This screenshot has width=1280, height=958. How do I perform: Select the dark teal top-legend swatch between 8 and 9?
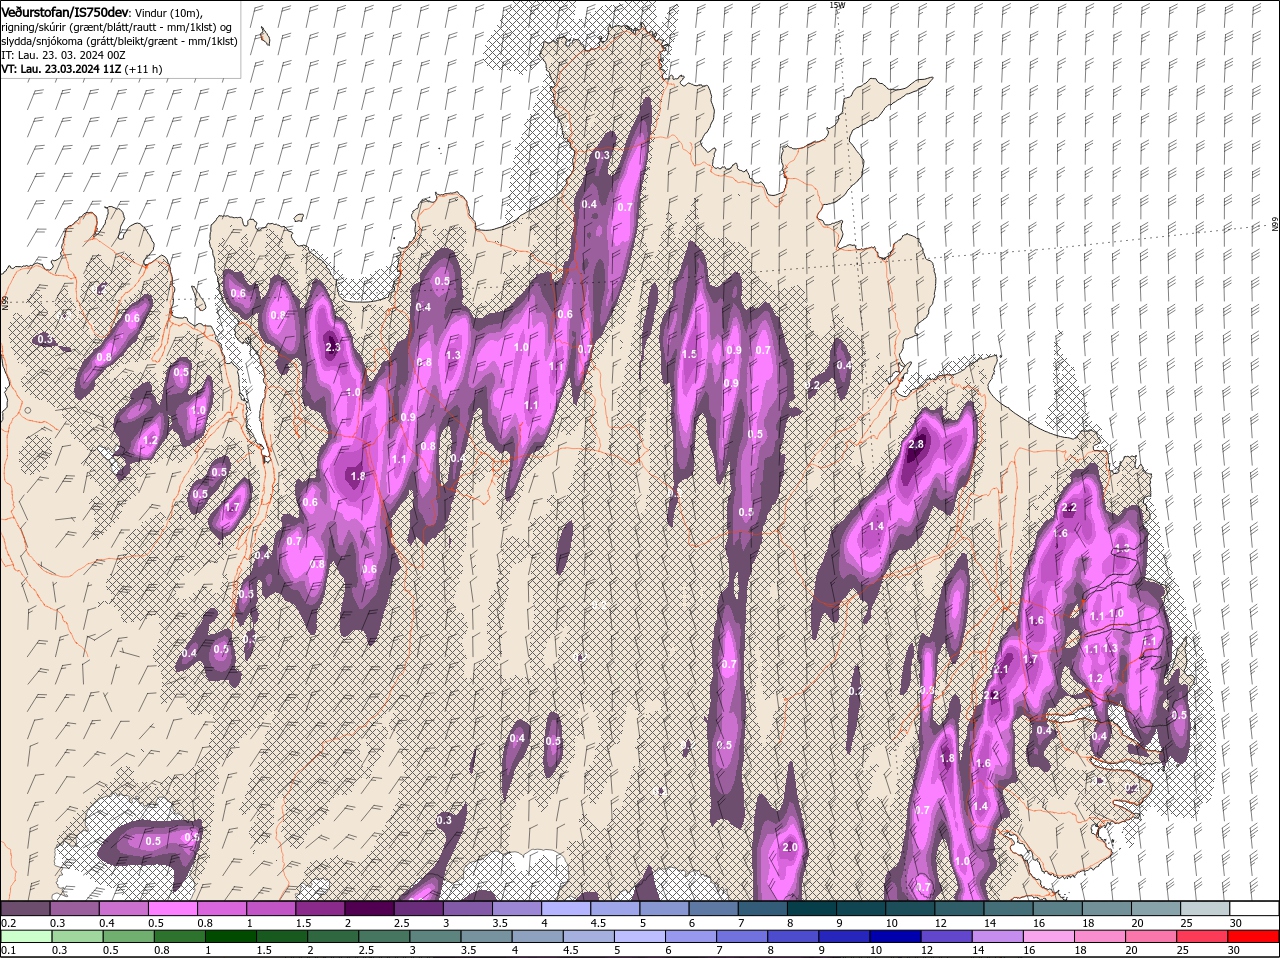tap(812, 908)
